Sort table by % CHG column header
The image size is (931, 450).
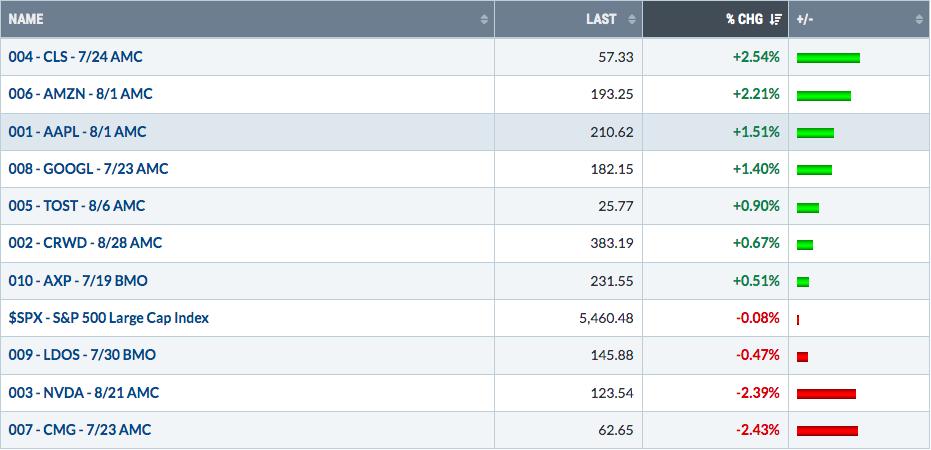point(715,19)
